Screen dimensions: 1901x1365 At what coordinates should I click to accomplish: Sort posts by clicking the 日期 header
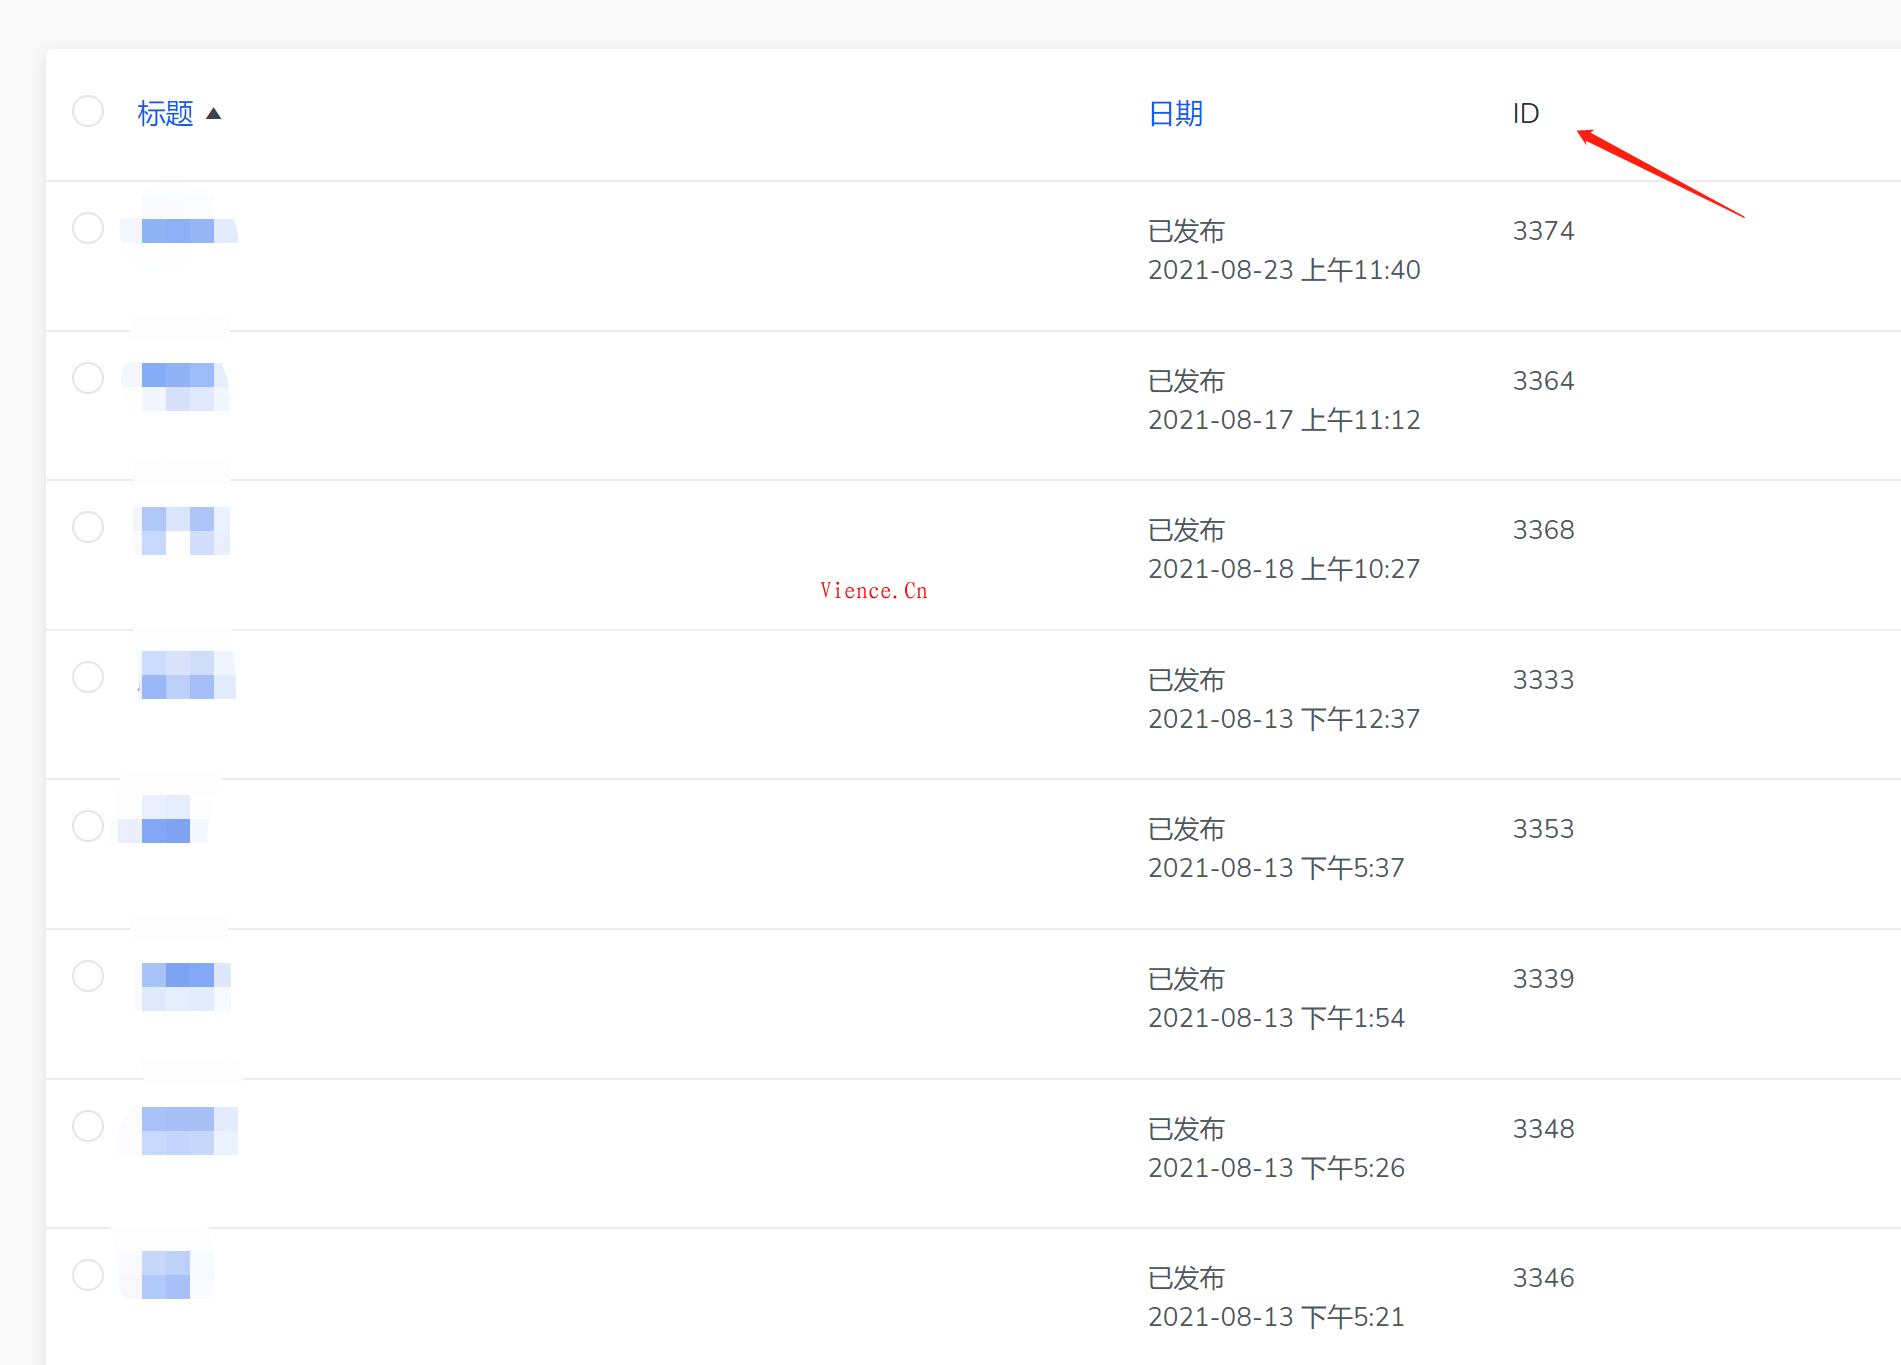(1176, 114)
